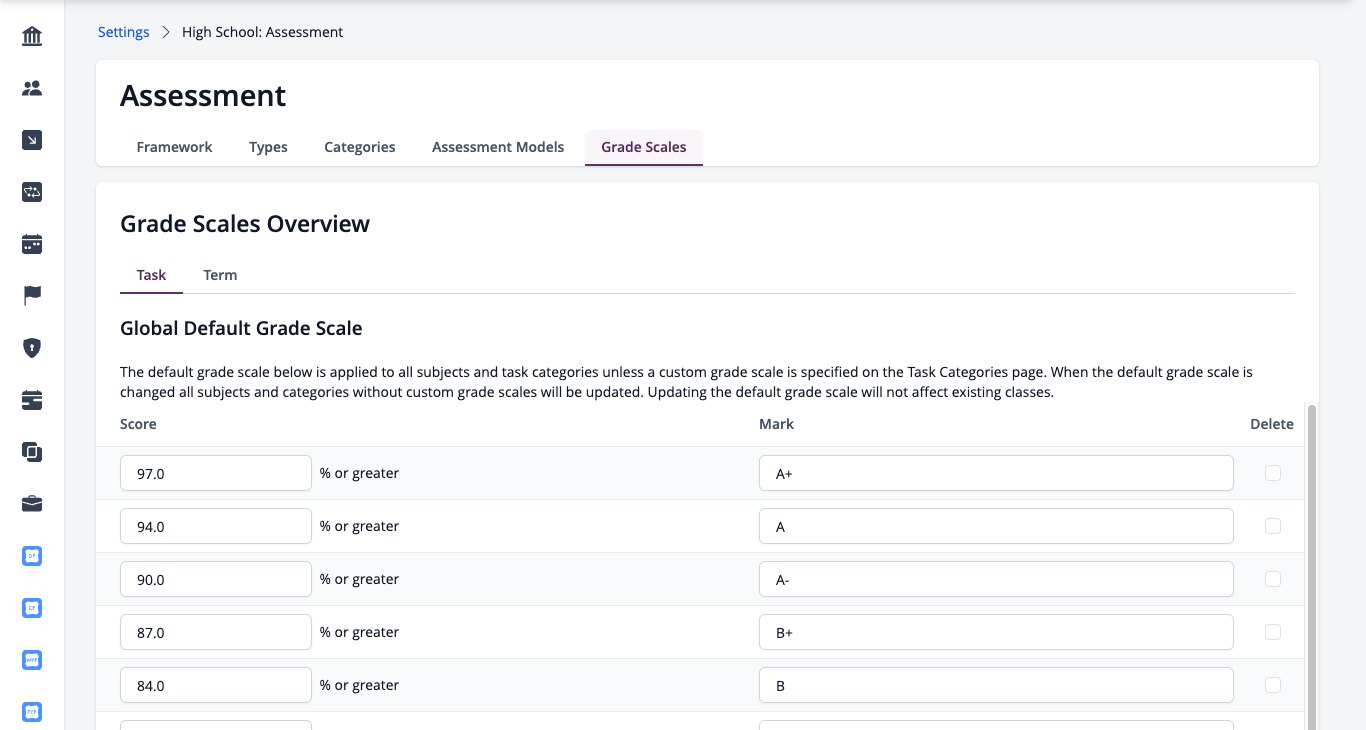
Task: Click the A+ mark input field
Action: point(996,473)
